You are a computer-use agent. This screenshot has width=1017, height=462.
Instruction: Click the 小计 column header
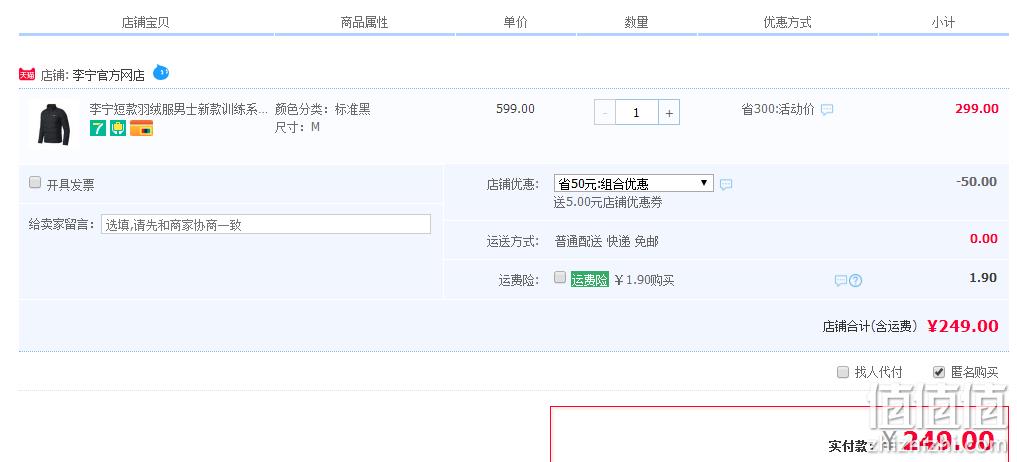tap(943, 23)
